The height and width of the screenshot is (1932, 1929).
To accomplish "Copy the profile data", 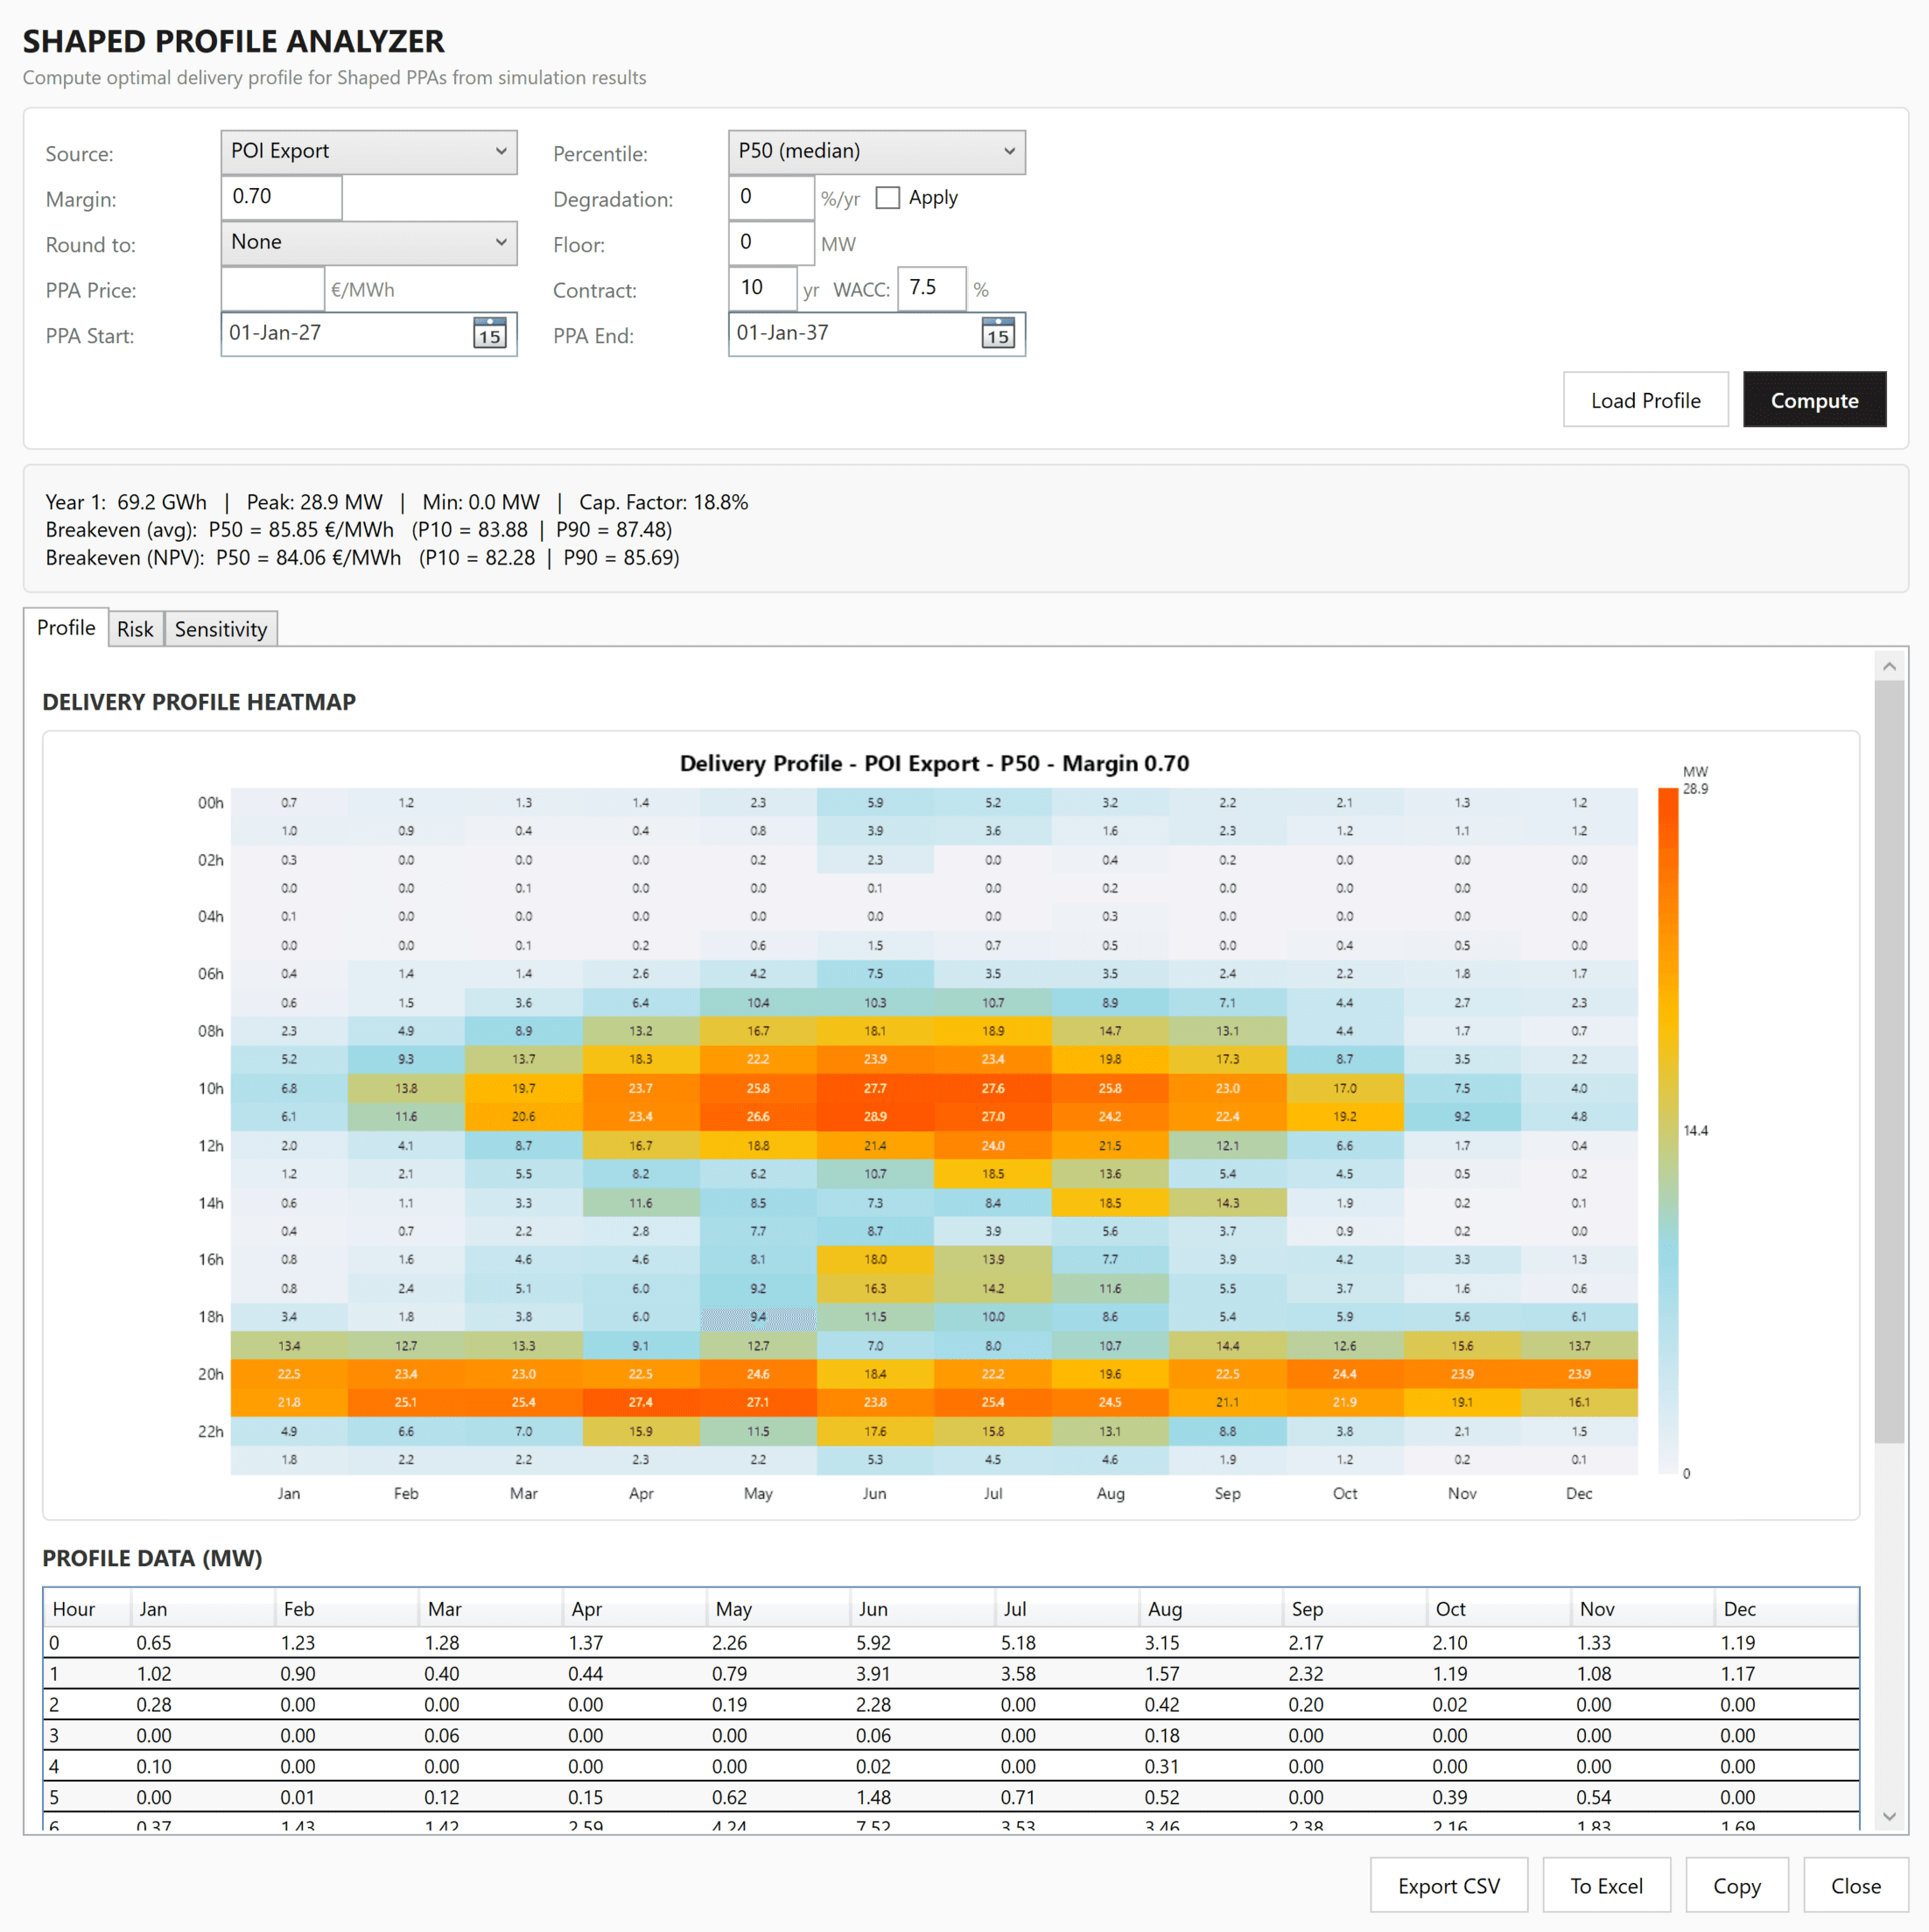I will (x=1737, y=1885).
